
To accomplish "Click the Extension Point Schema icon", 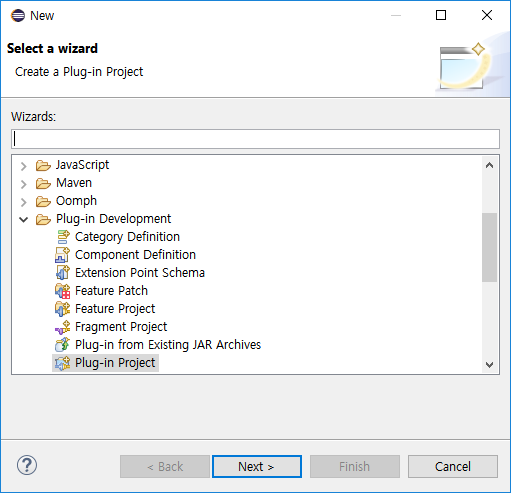I will [63, 273].
